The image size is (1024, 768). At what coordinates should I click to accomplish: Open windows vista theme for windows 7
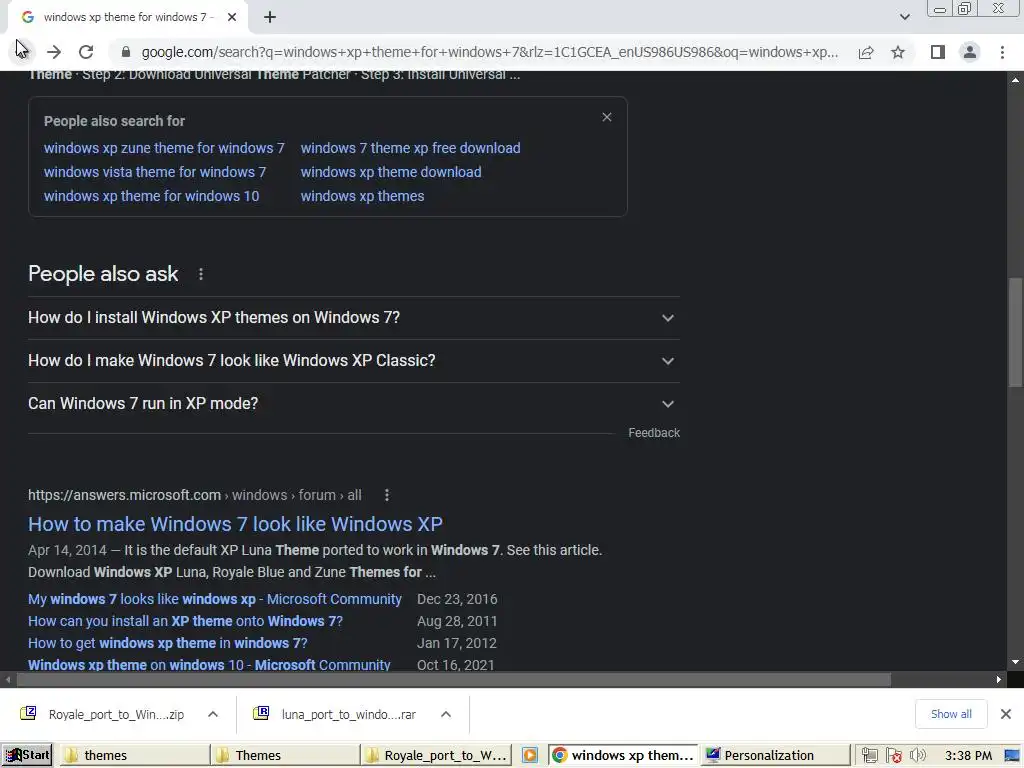point(155,172)
